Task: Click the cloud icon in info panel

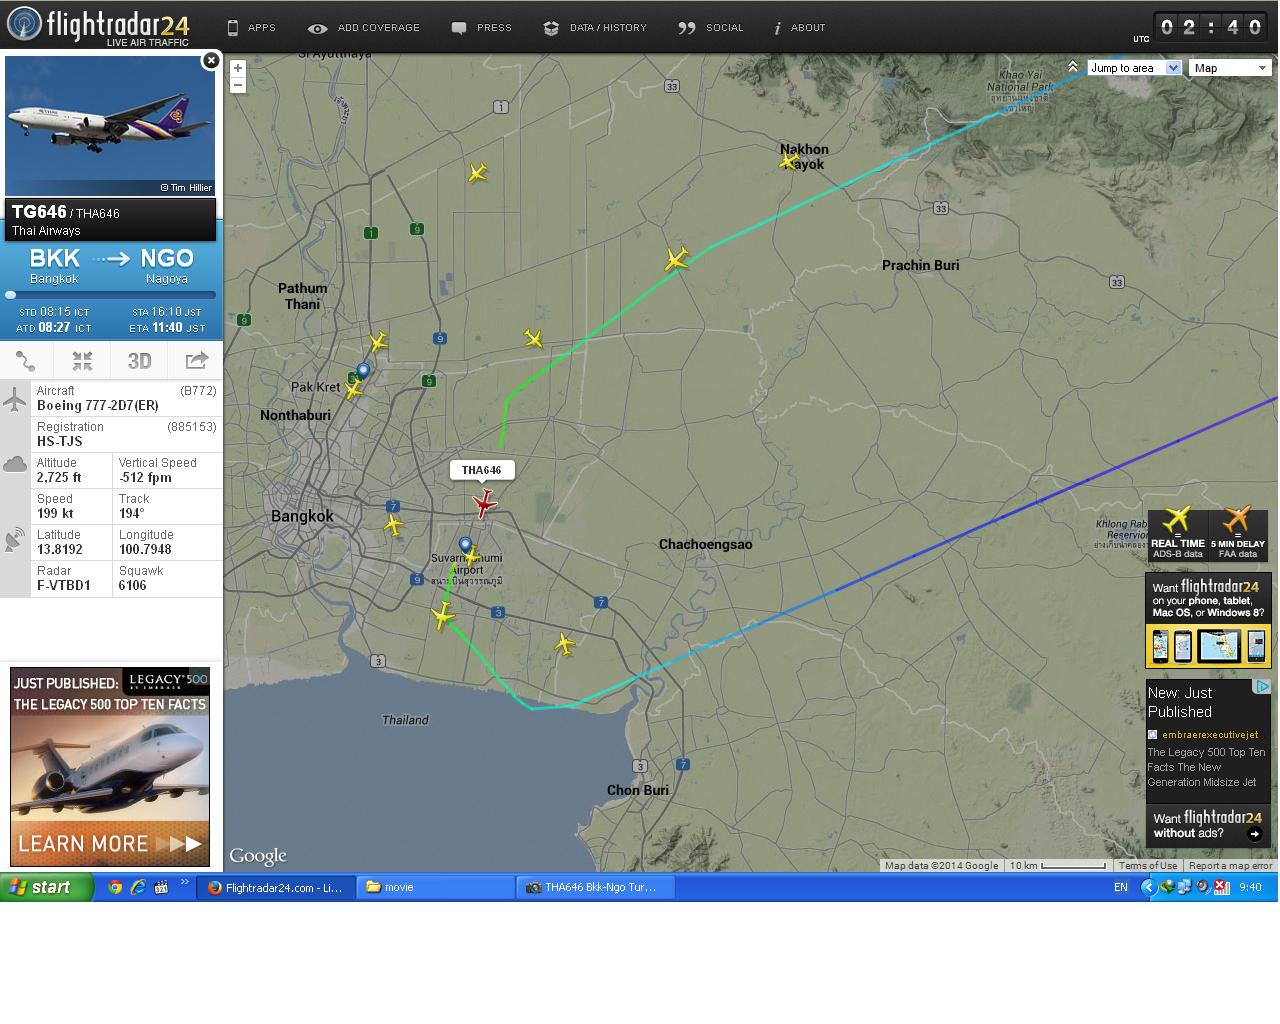Action: pos(15,464)
